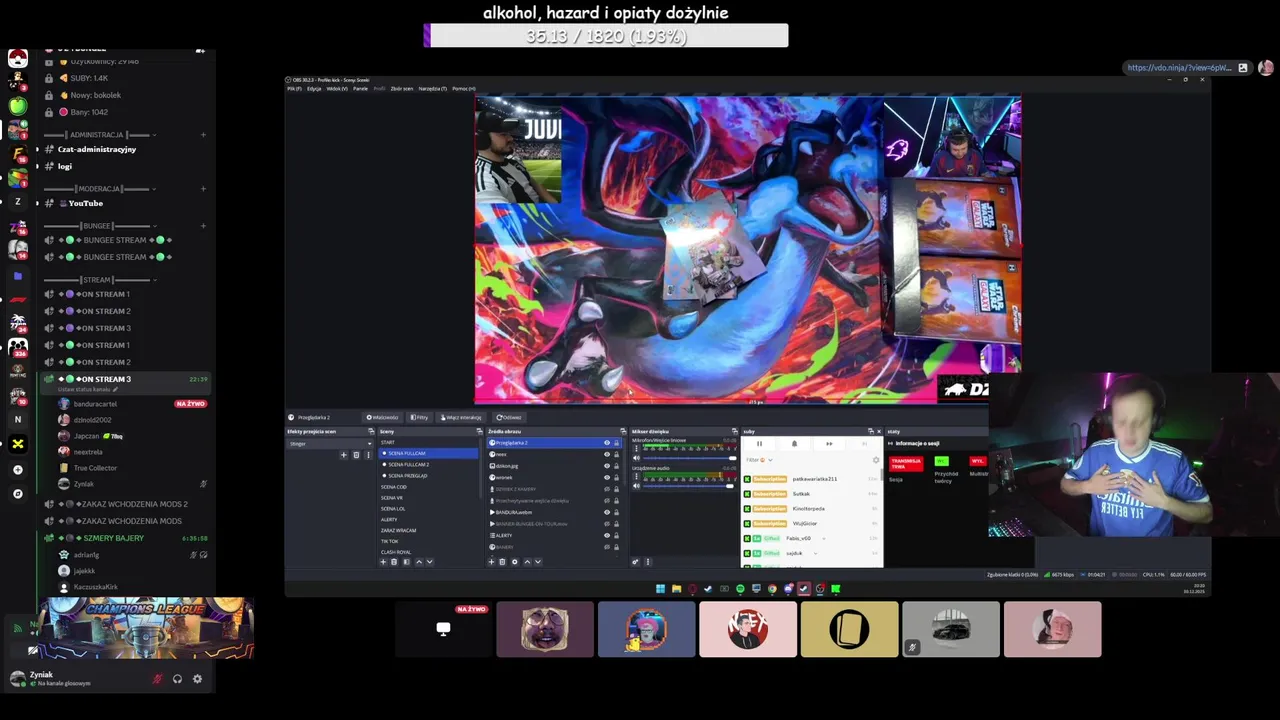Click the Włącz interakcję button
This screenshot has height=720, width=1280.
point(461,417)
